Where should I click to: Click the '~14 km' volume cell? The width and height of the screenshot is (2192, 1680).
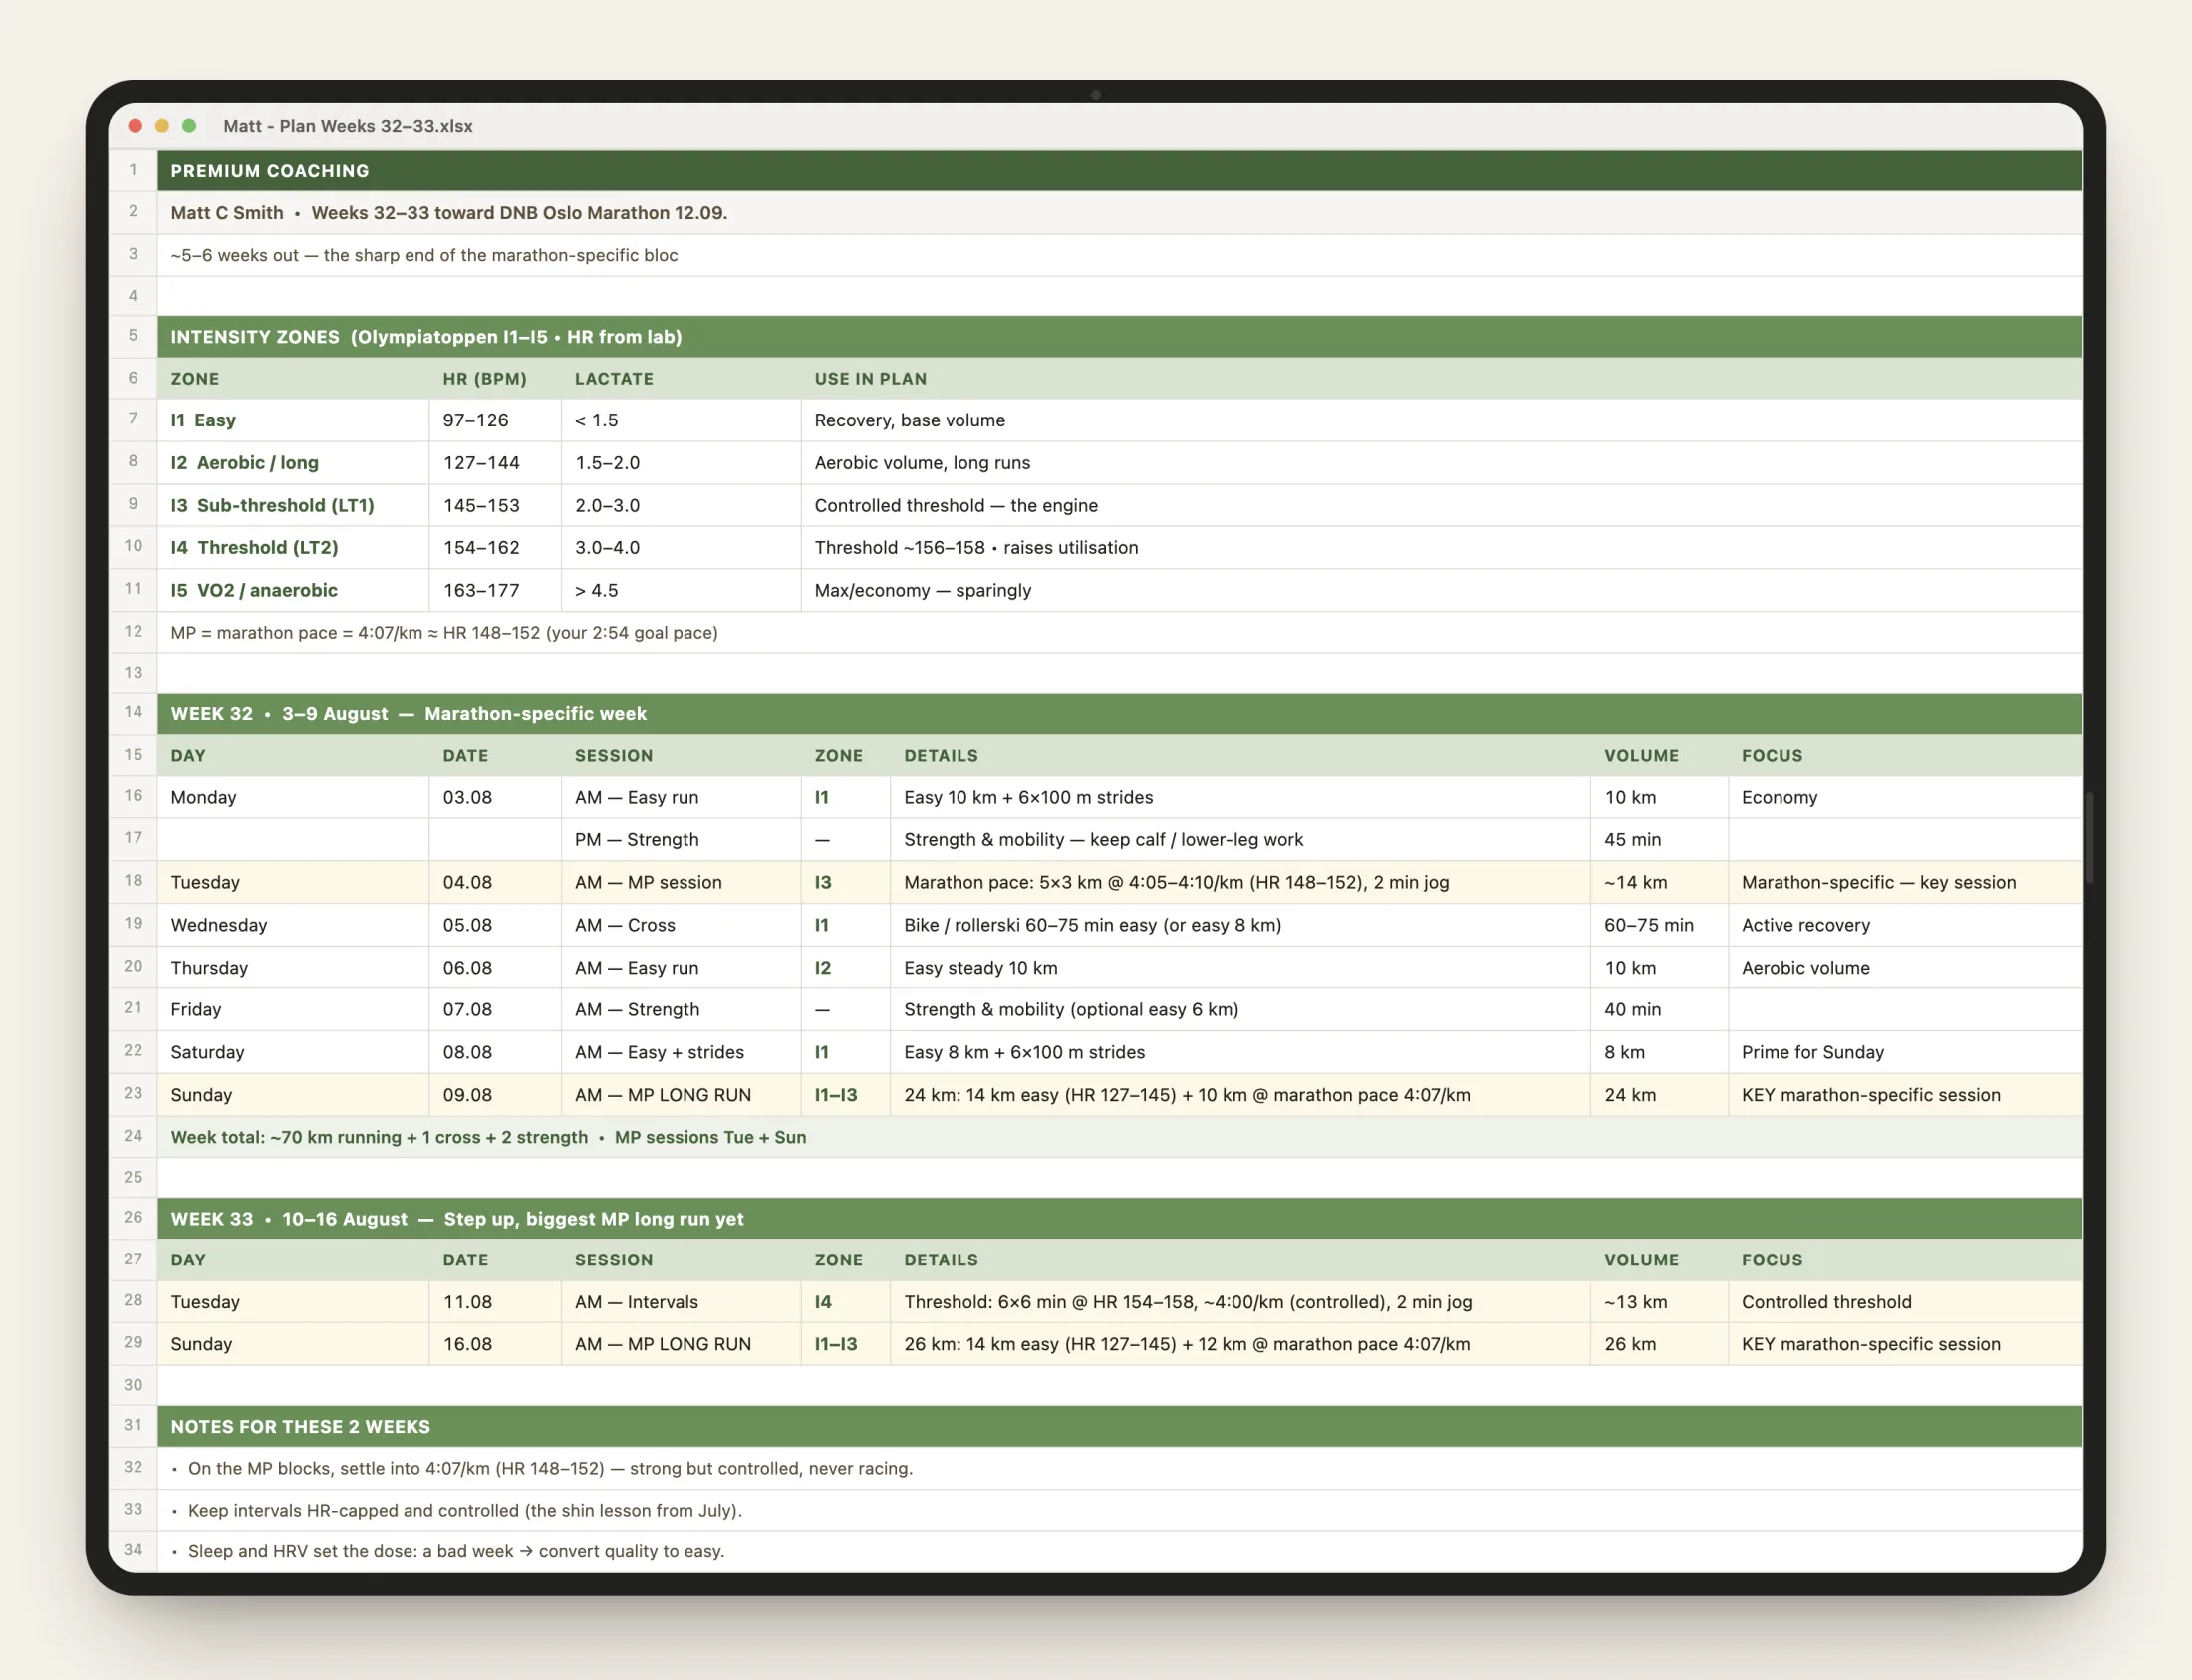click(x=1659, y=883)
